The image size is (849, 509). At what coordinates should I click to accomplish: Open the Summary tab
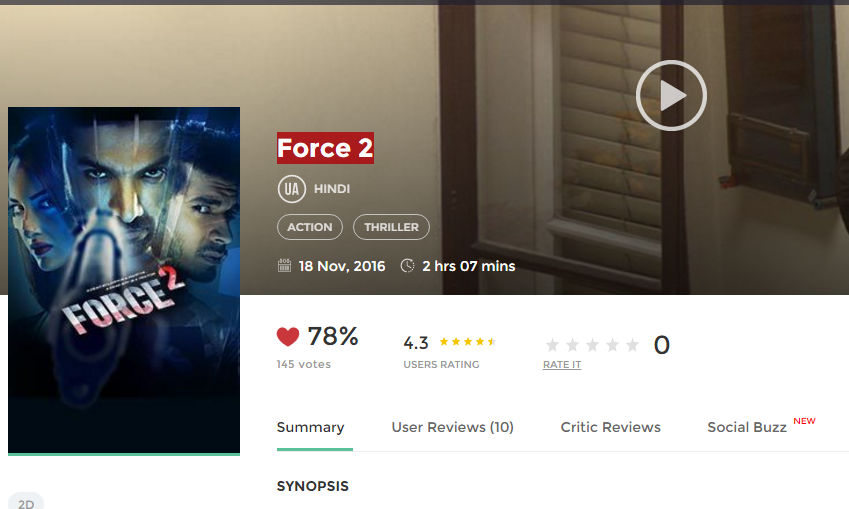pos(310,427)
